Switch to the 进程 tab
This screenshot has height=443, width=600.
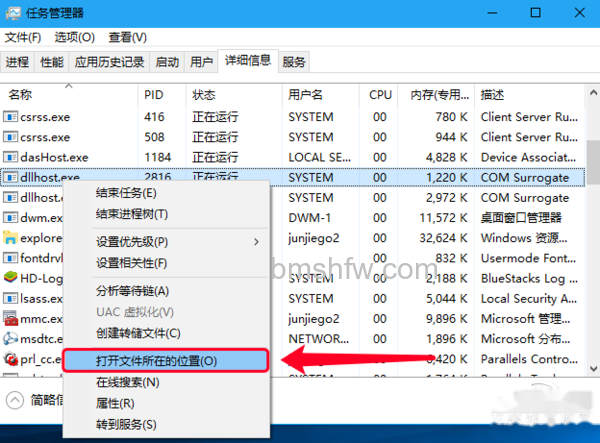point(18,62)
